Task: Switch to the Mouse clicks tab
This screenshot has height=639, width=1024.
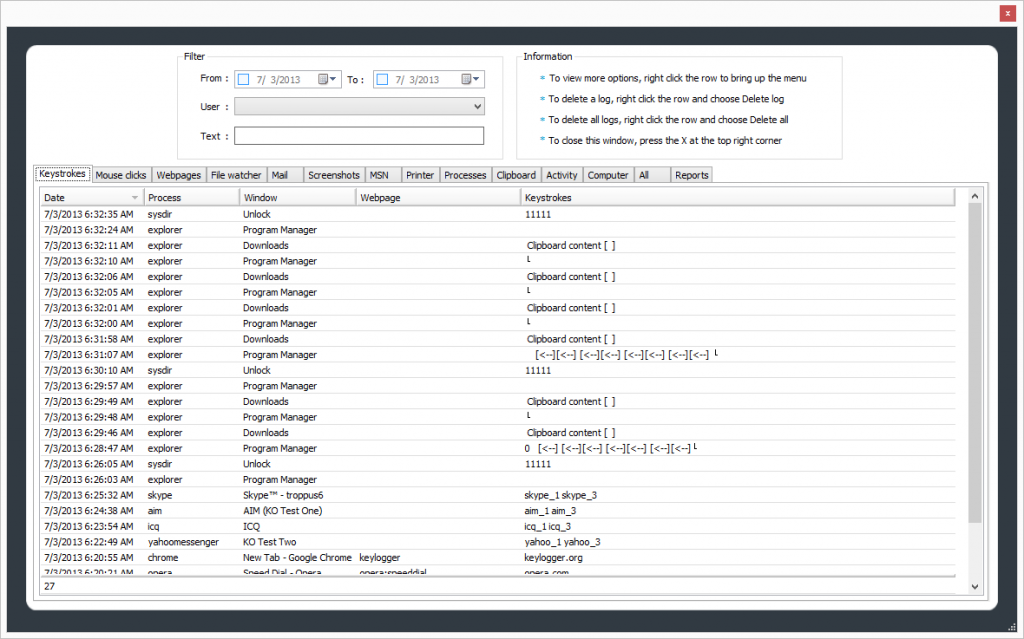Action: click(121, 175)
